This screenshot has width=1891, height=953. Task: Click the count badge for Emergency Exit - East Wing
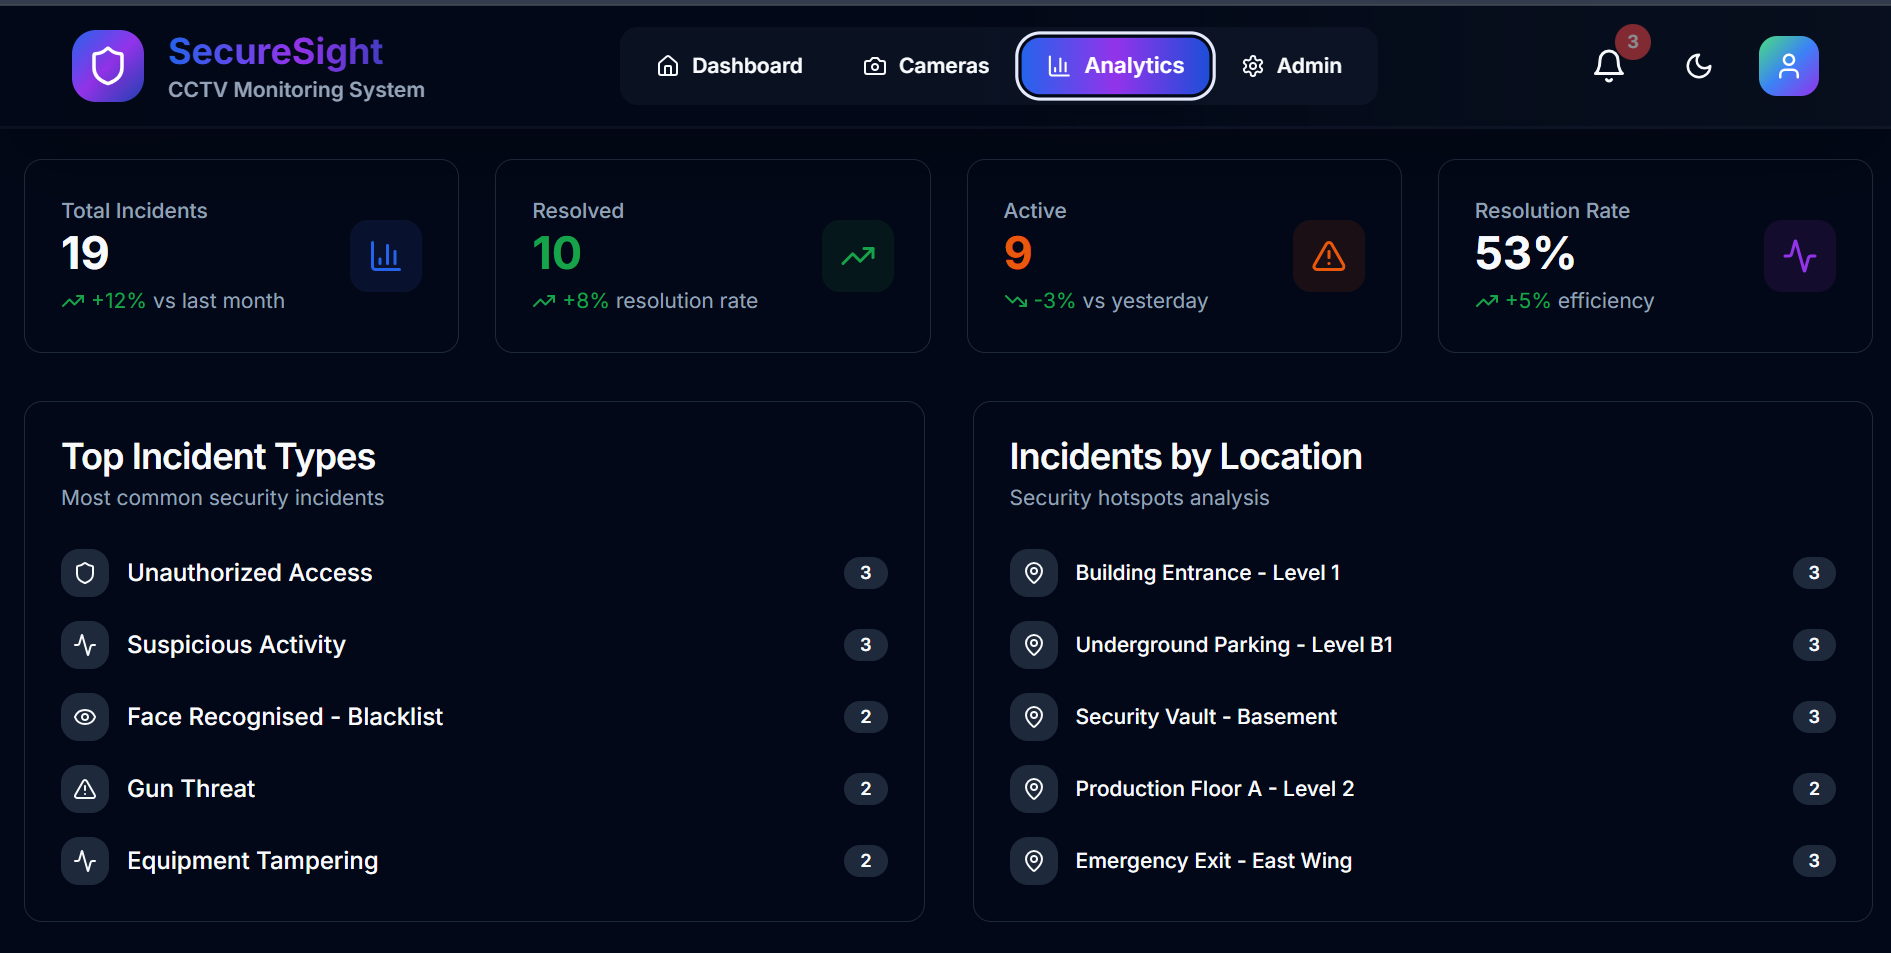1814,861
